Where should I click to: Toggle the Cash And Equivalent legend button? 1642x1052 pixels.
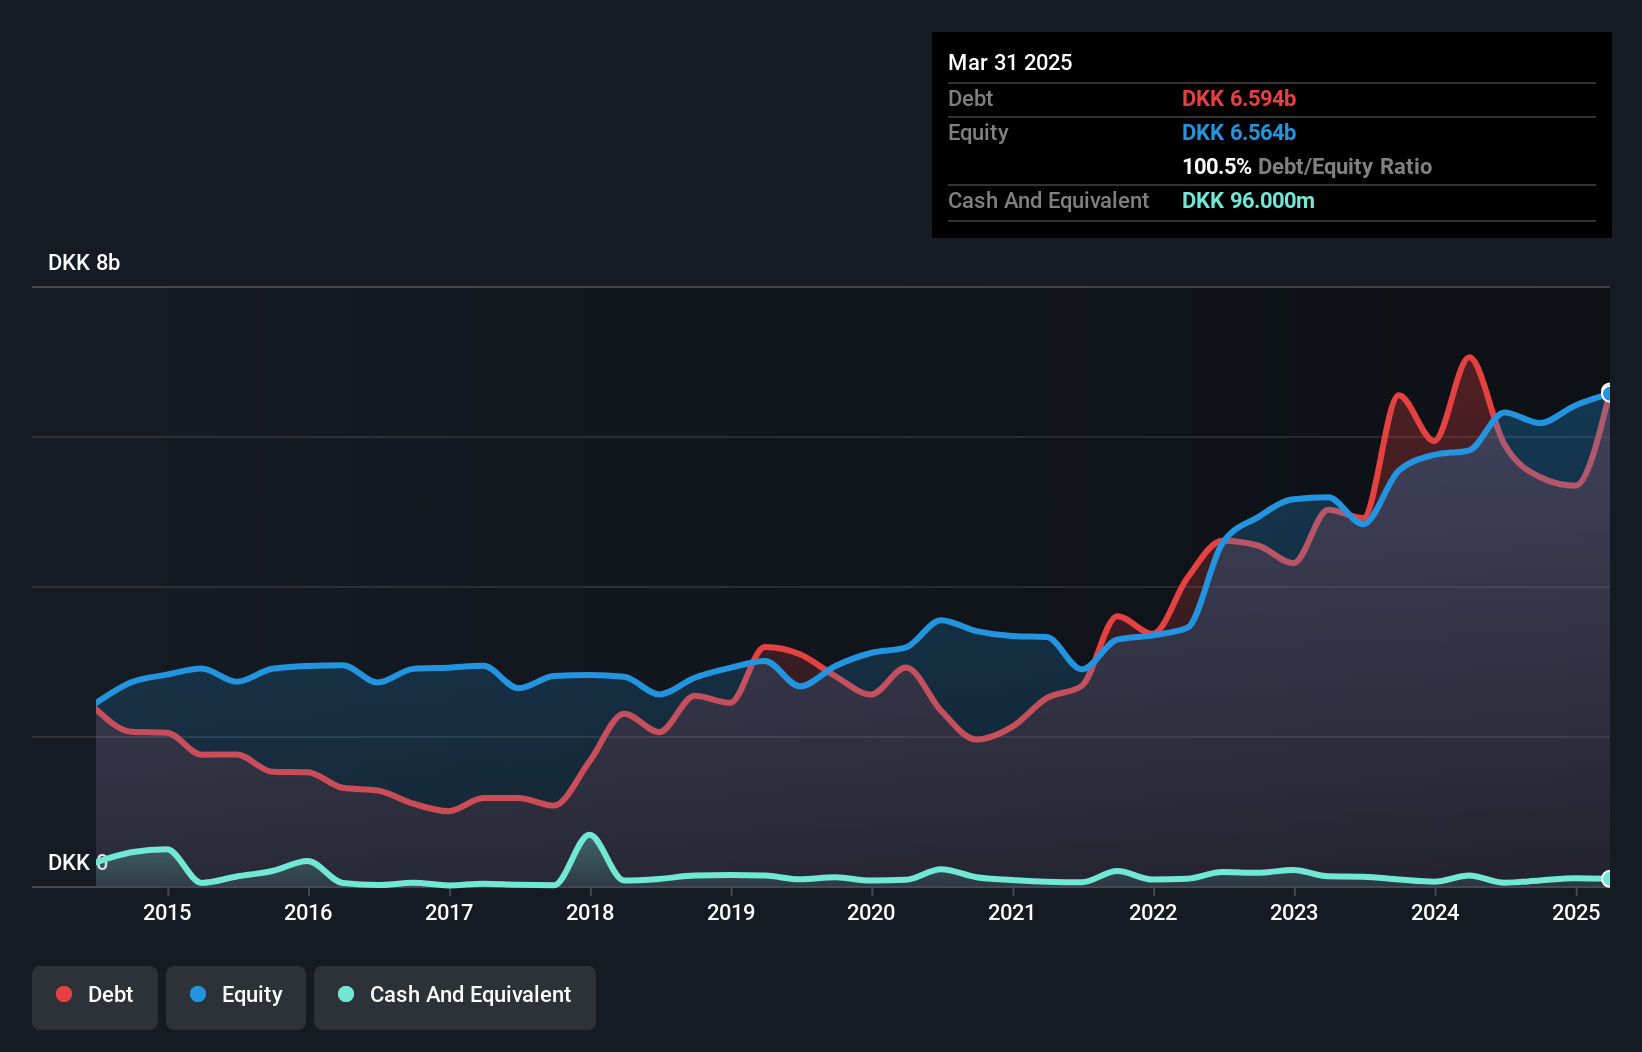click(455, 997)
